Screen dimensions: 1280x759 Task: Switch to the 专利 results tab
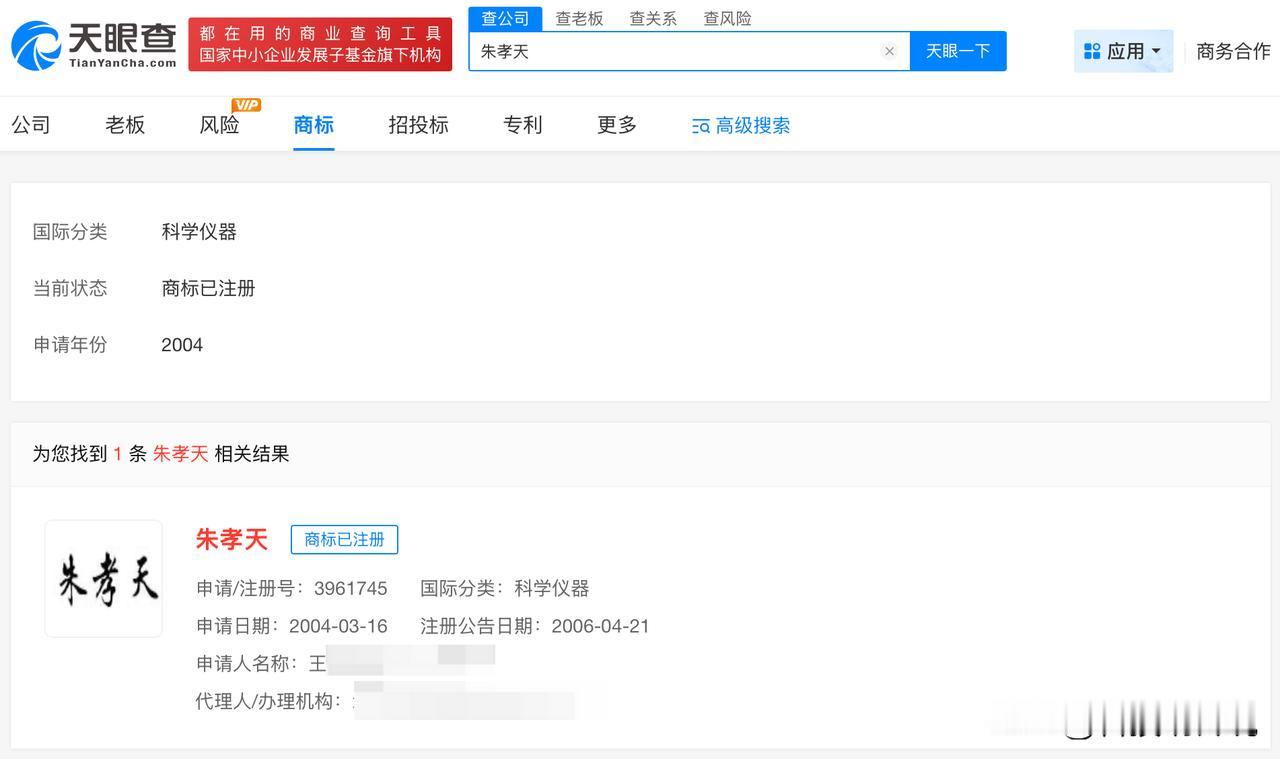[522, 125]
